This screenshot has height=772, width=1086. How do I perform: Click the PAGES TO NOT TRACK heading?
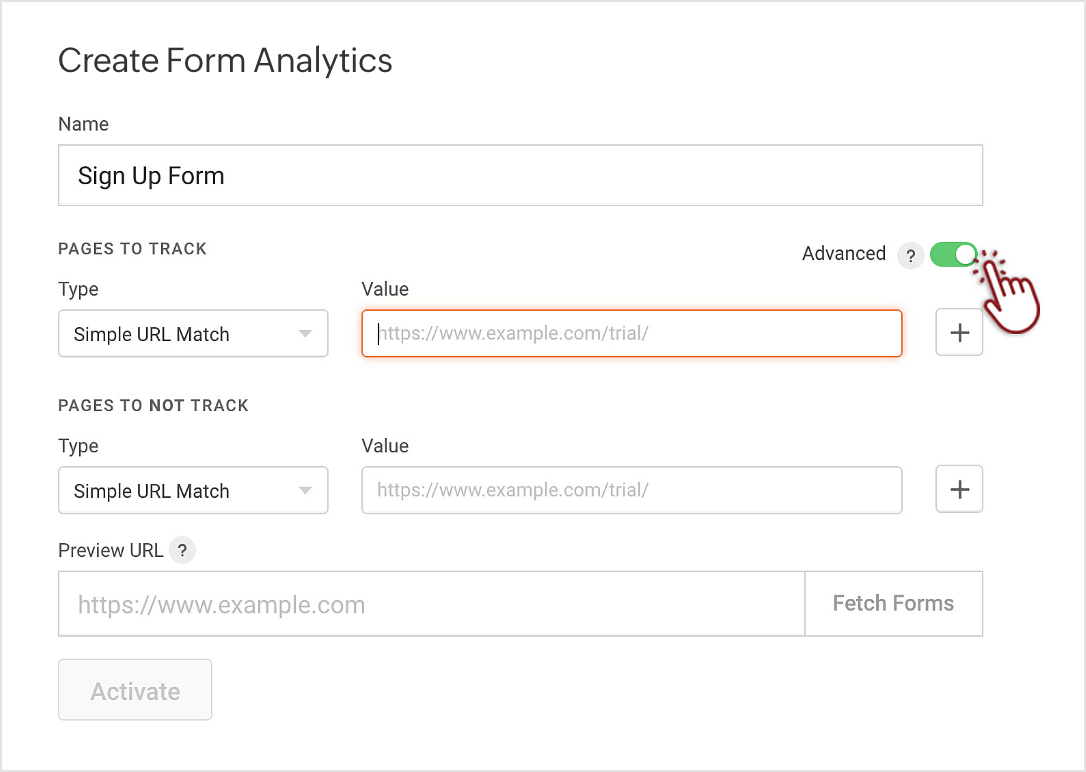point(153,406)
